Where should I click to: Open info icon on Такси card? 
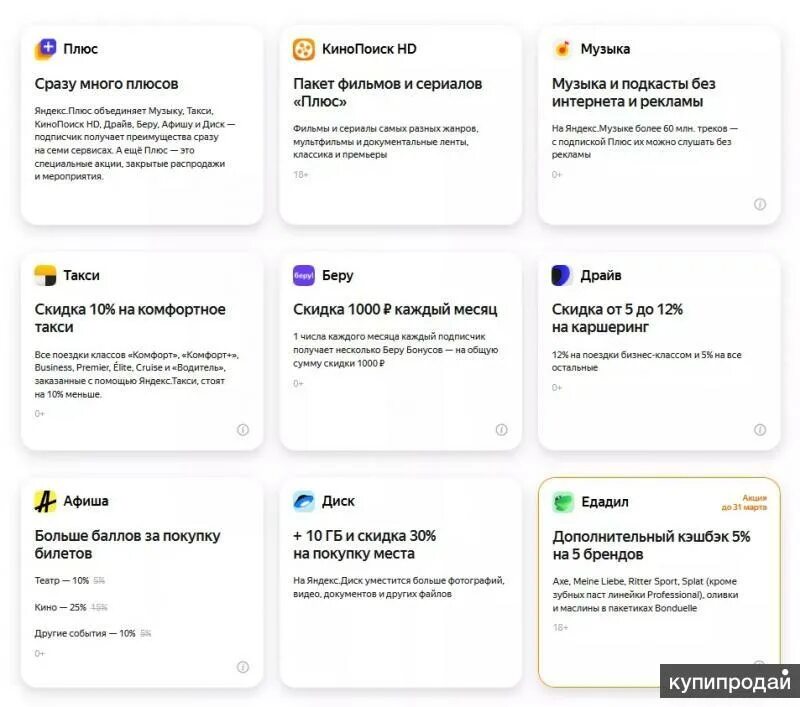243,430
